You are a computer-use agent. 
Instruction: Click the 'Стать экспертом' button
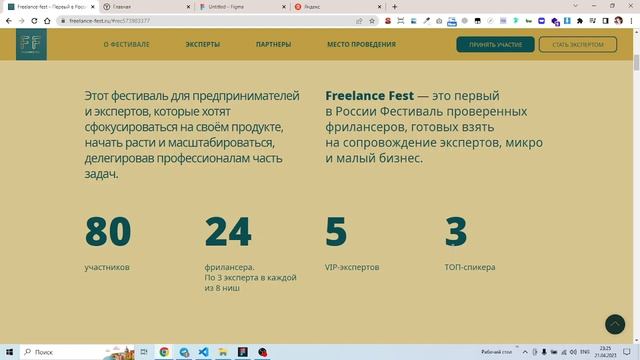[x=578, y=44]
